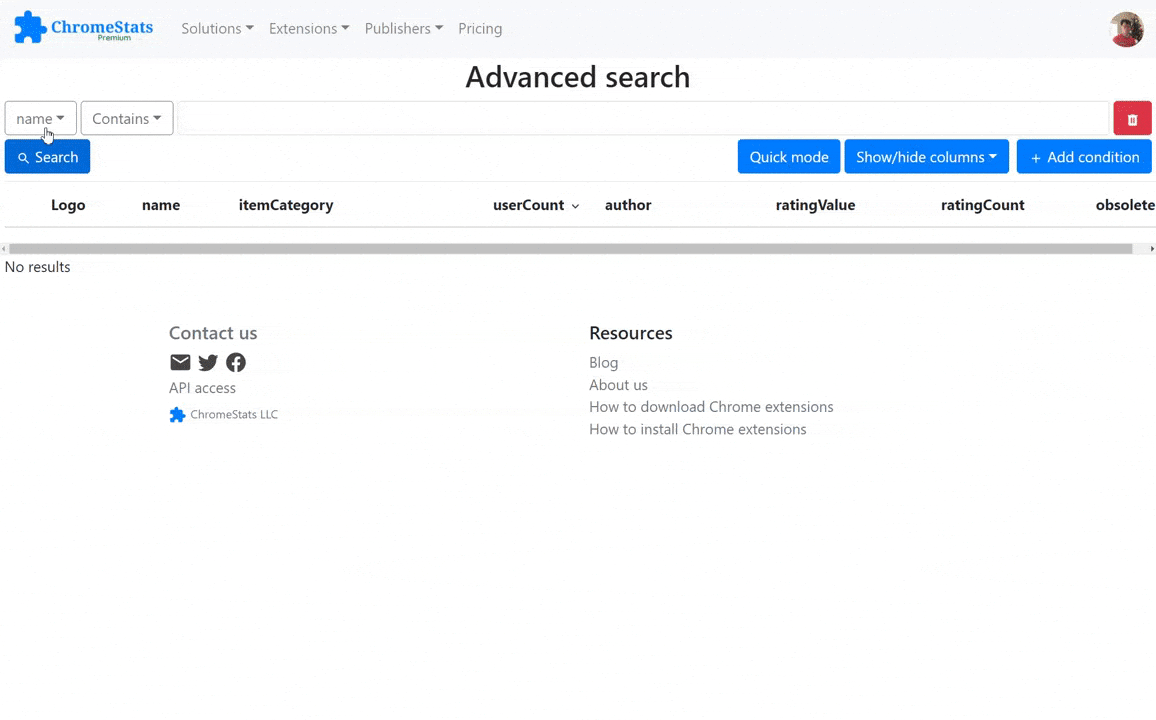Screen dimensions: 1156x720
Task: Delete the condition with red trash button
Action: 1132,119
